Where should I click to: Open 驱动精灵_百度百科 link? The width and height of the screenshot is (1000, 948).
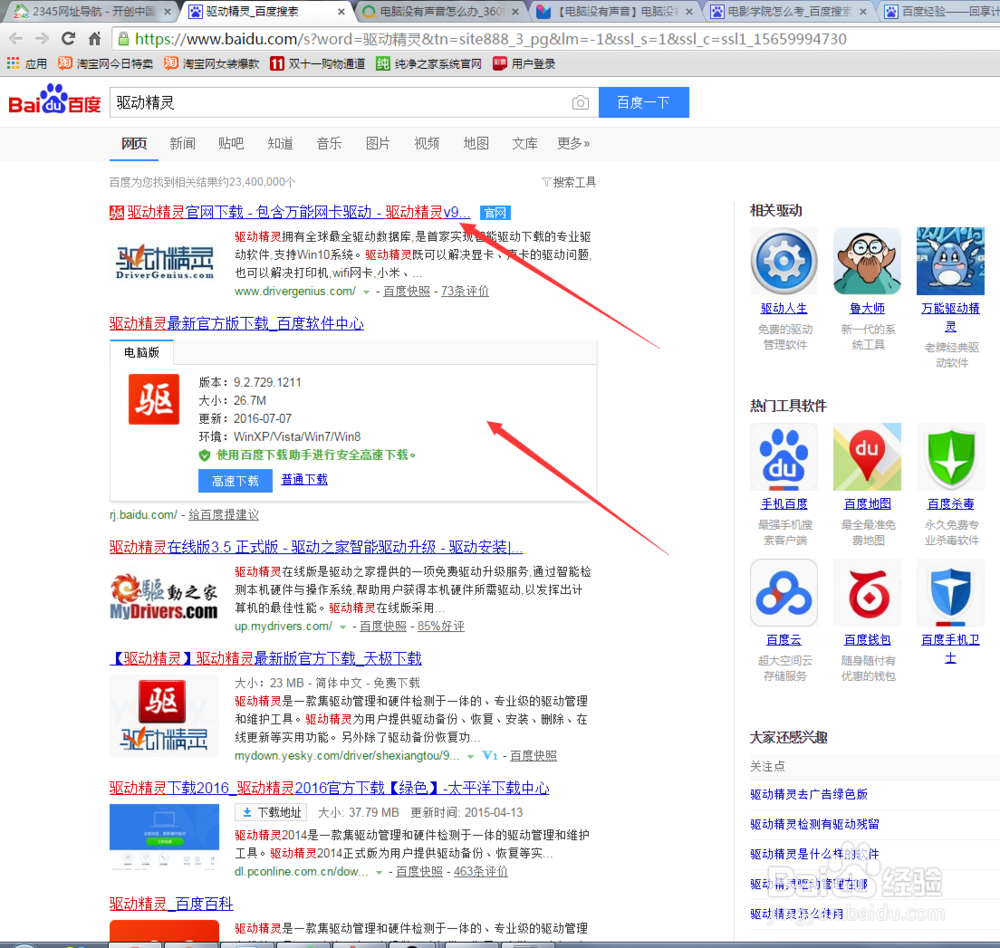point(171,904)
